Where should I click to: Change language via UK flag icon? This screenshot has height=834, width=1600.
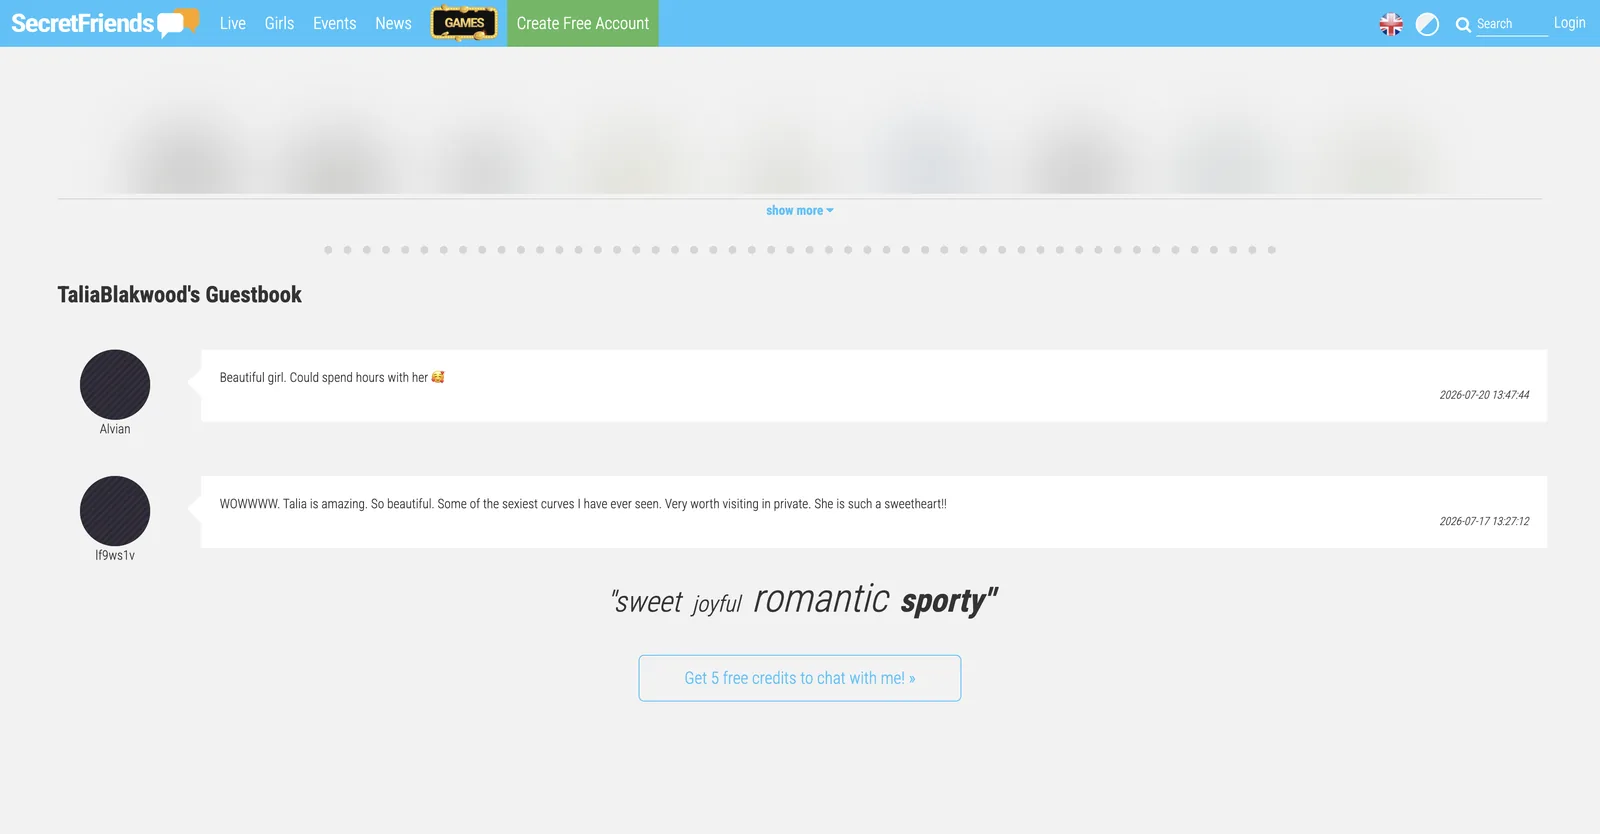[x=1391, y=24]
